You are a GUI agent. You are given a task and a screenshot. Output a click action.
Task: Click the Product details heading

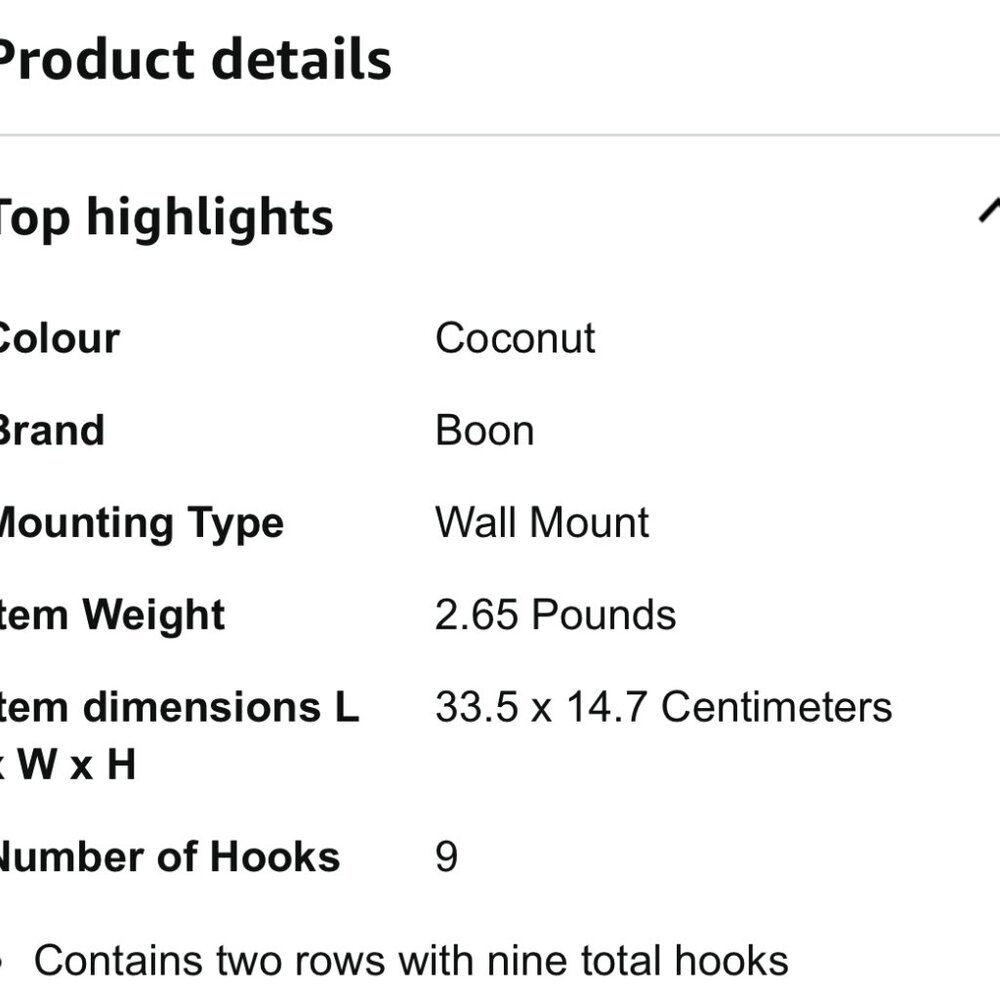(195, 59)
